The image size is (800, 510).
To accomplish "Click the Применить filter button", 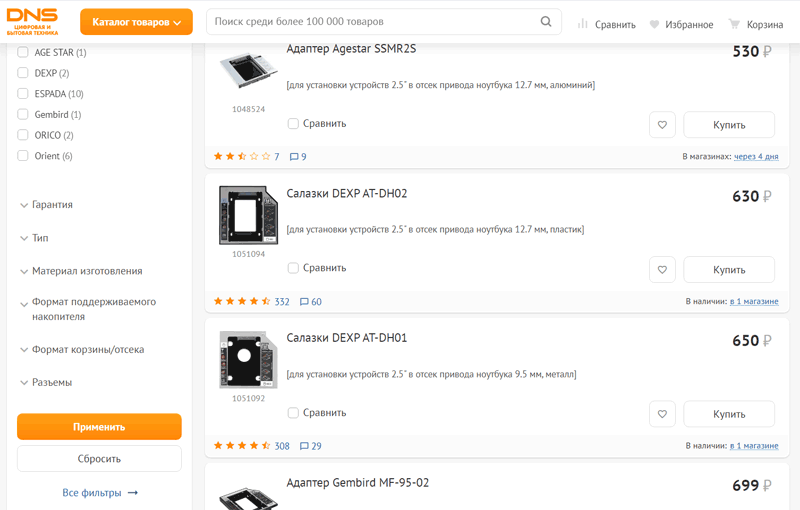I will tap(99, 427).
